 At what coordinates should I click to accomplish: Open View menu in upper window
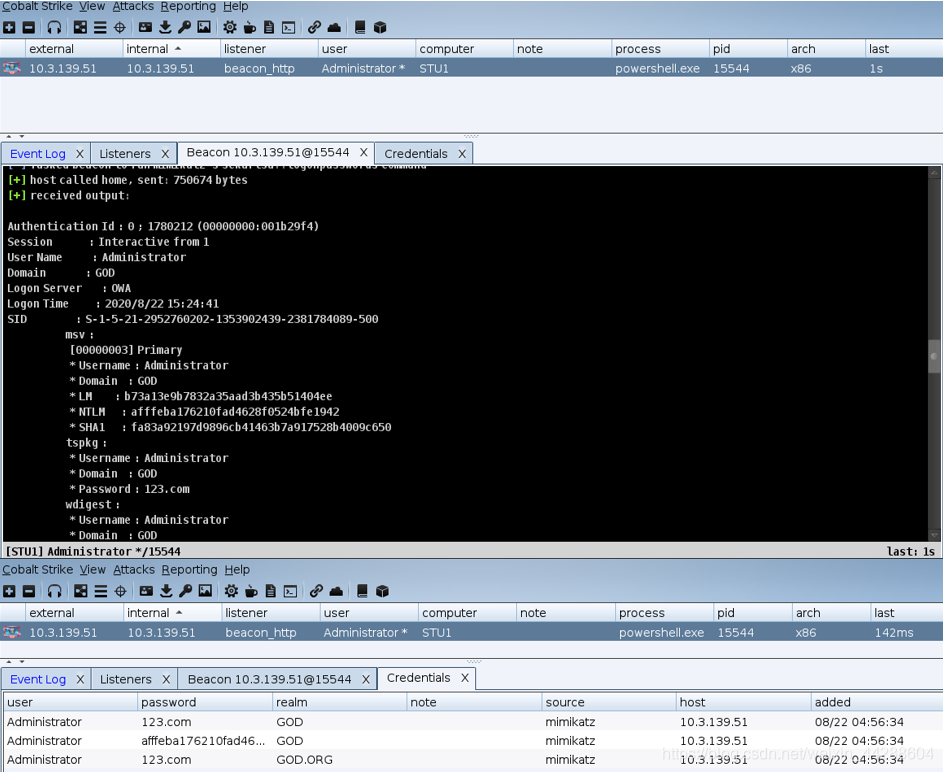tap(92, 6)
